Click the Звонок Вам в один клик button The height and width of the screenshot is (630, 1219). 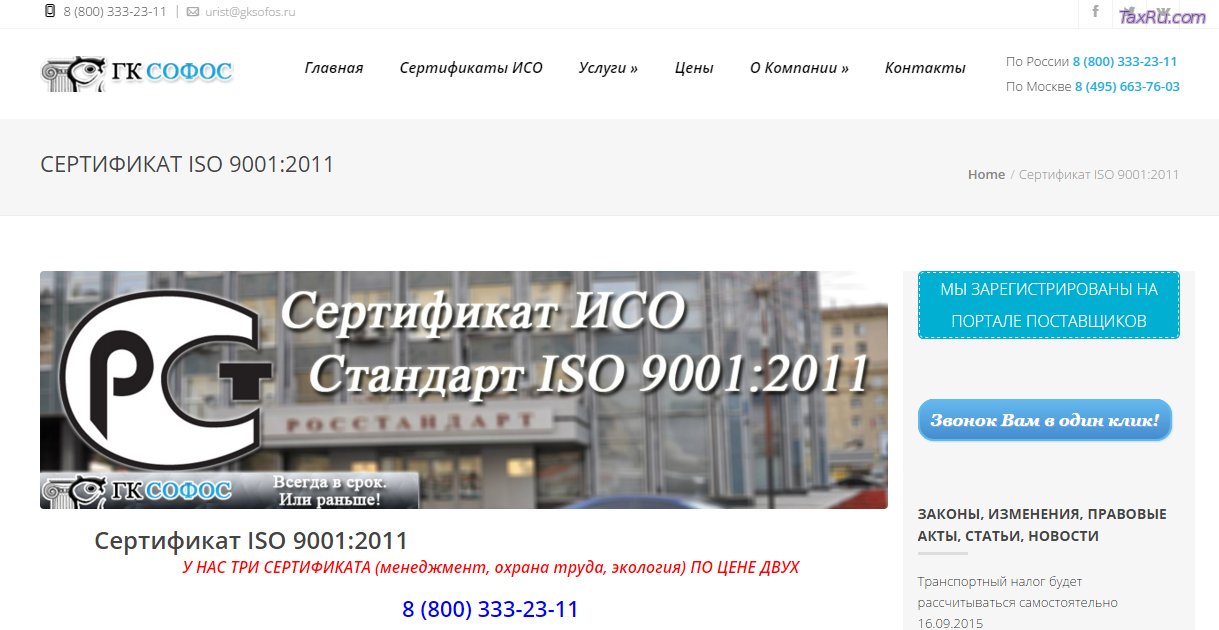coord(1044,419)
